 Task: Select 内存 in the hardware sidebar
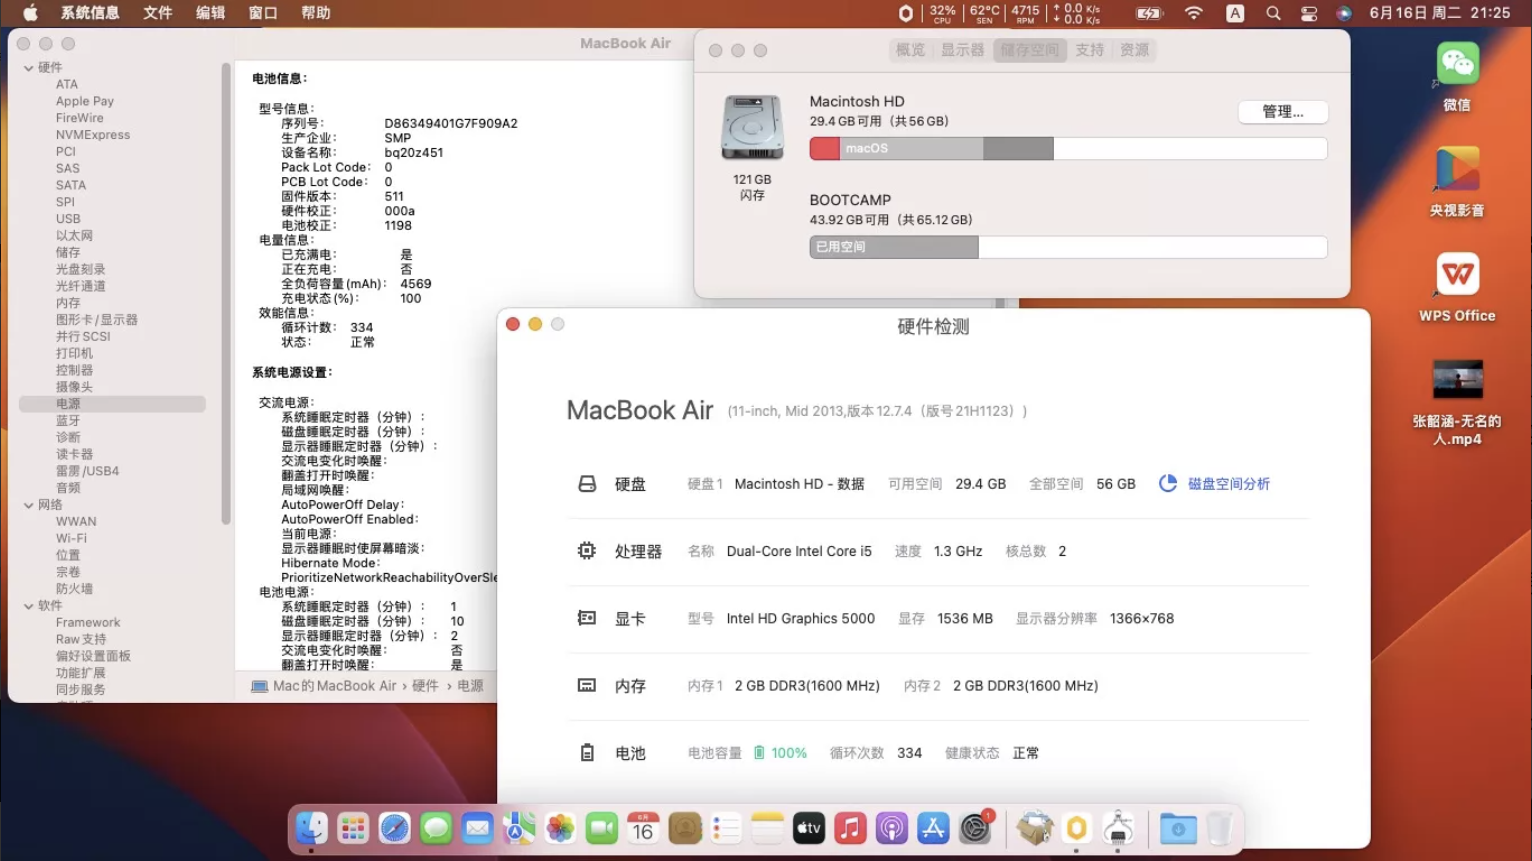[68, 303]
